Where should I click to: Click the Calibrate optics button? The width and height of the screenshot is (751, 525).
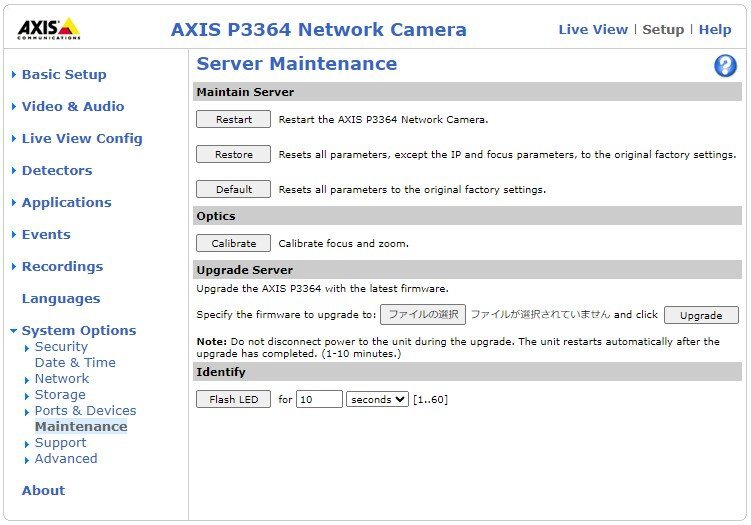[x=233, y=243]
